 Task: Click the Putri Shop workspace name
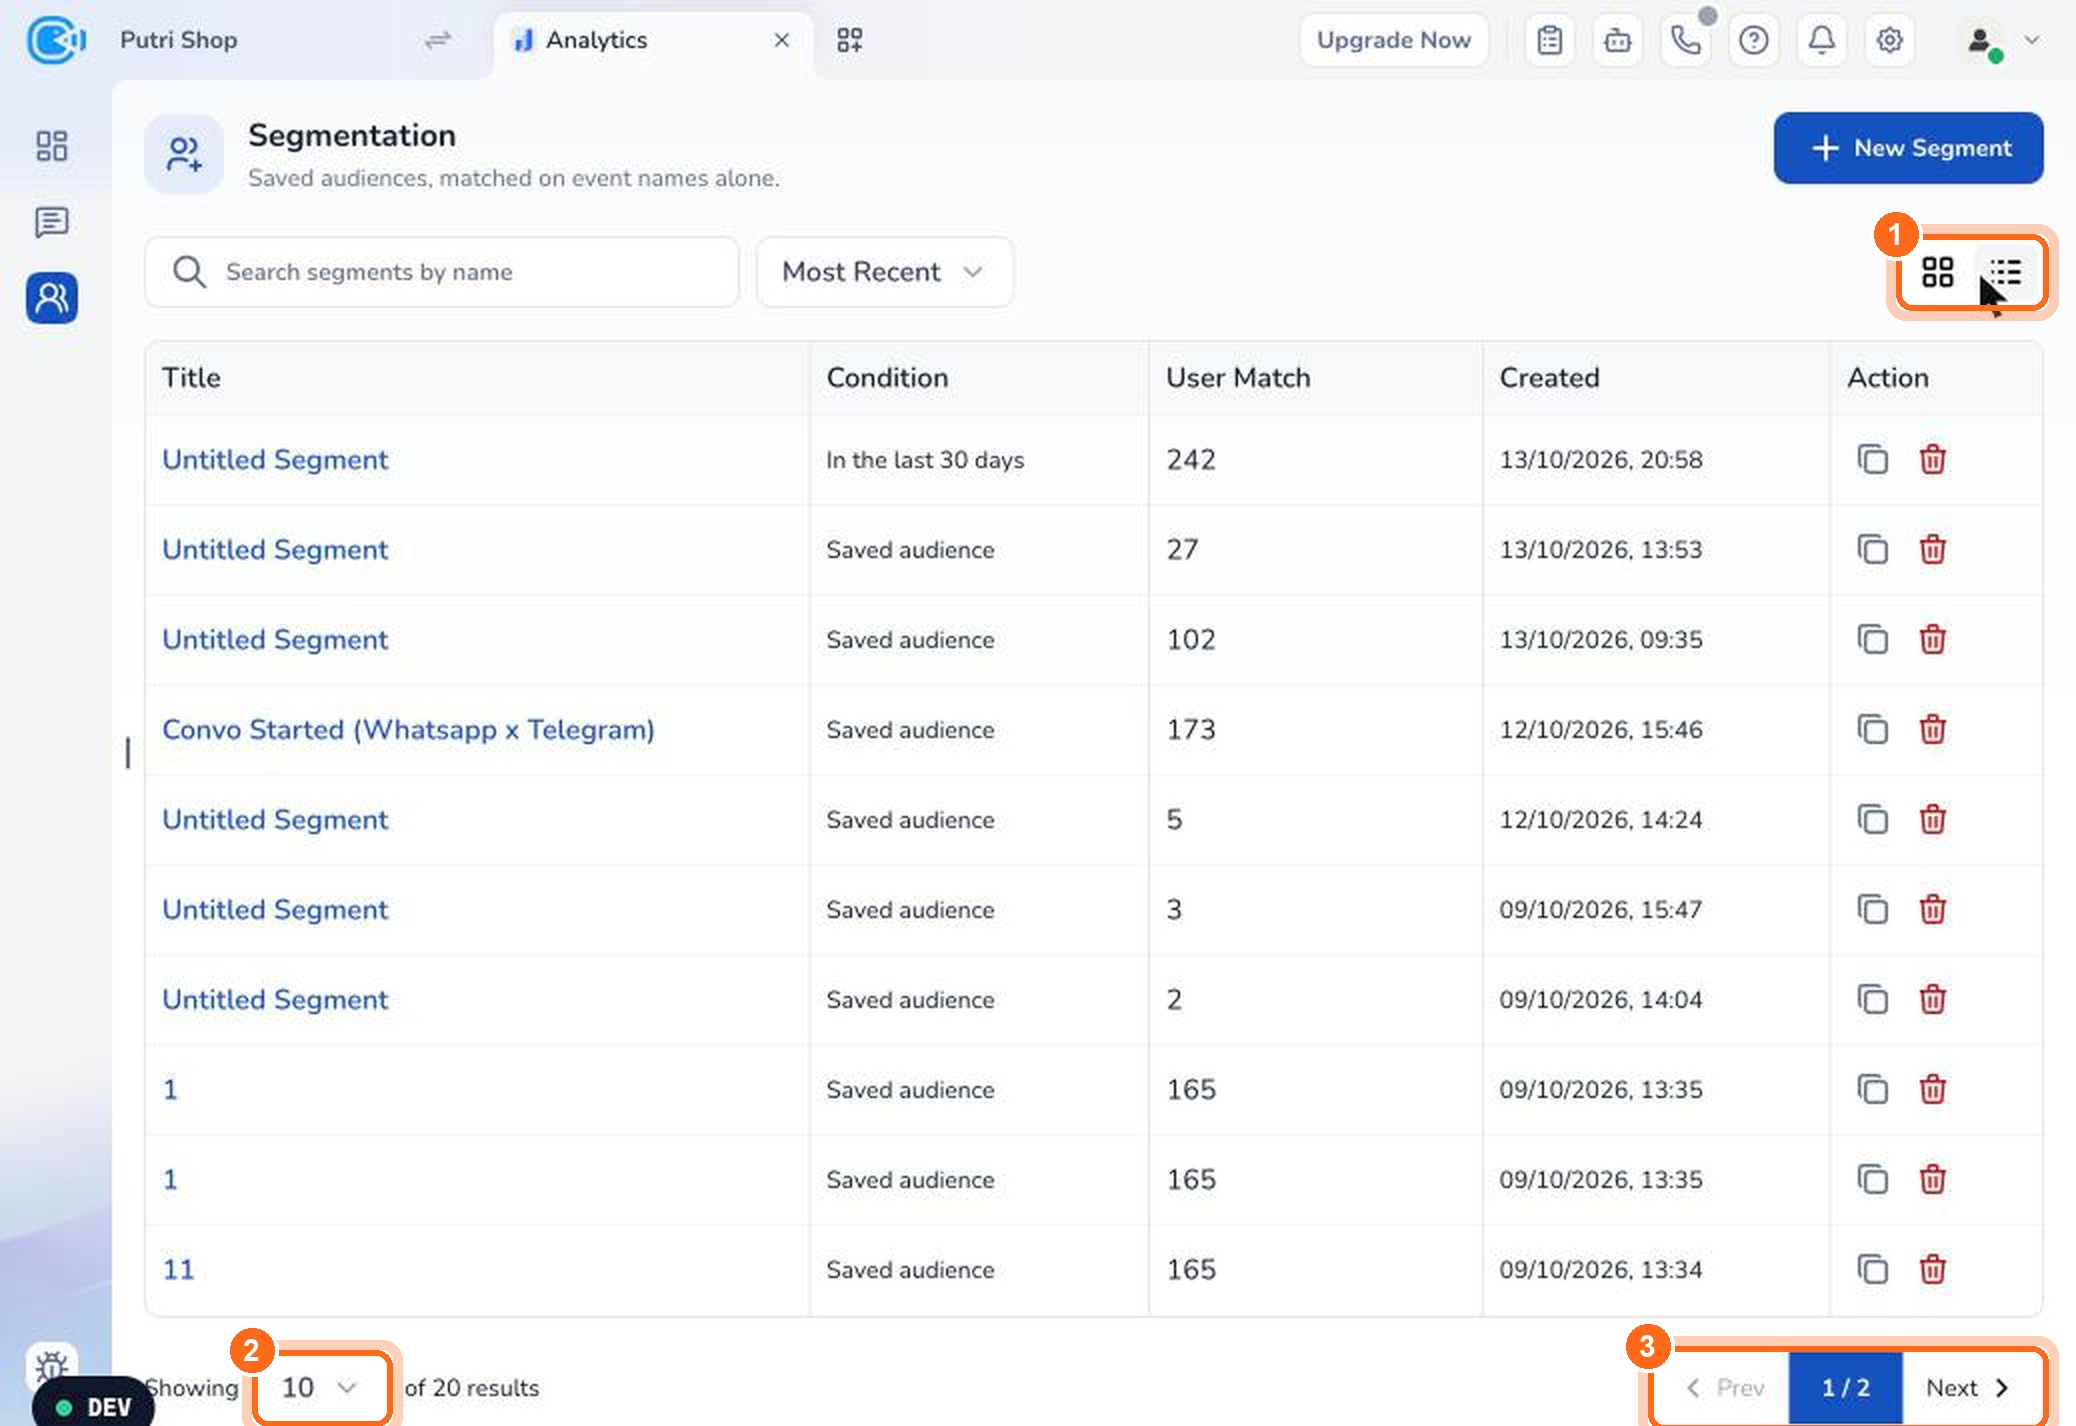179,40
